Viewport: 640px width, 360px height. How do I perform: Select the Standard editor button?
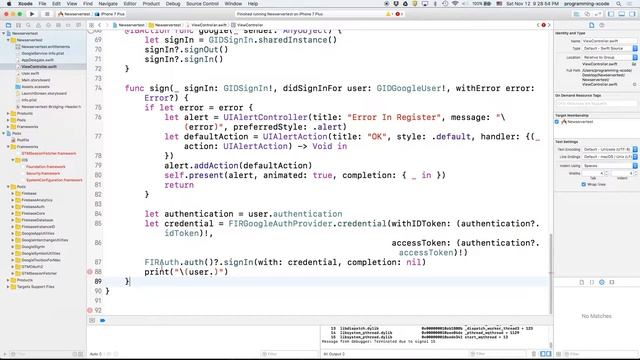click(576, 14)
